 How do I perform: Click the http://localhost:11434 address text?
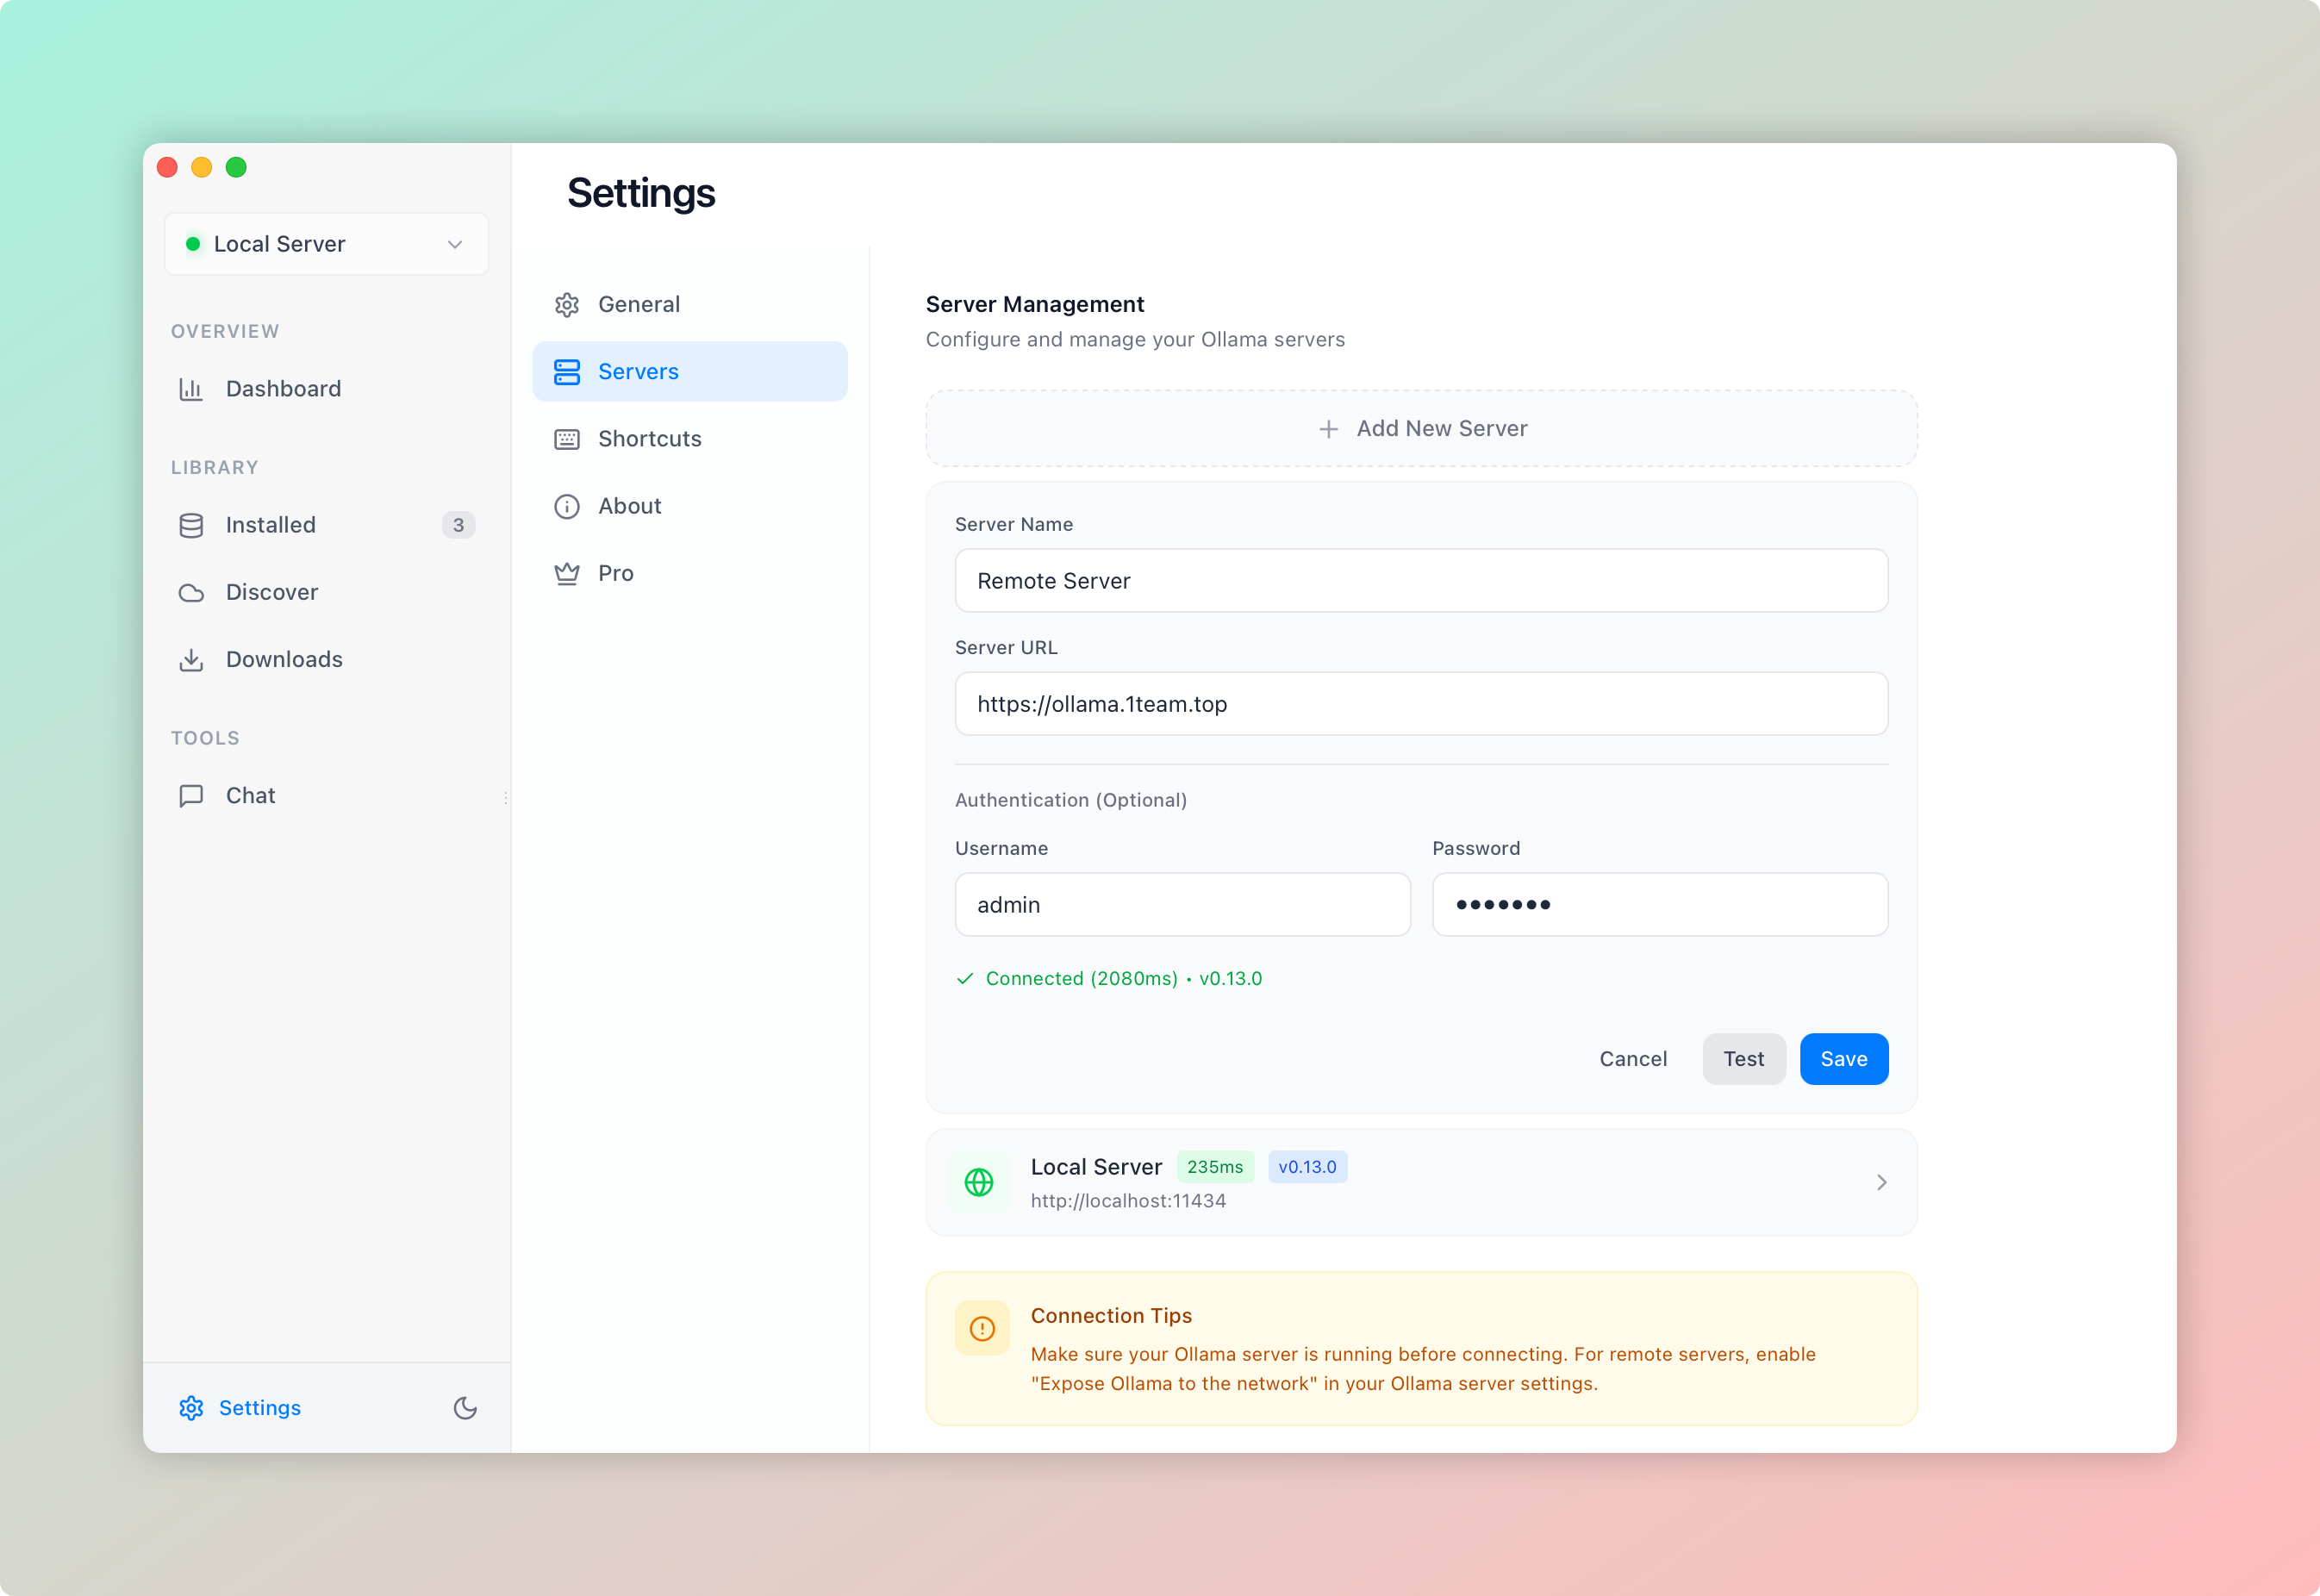coord(1127,1201)
